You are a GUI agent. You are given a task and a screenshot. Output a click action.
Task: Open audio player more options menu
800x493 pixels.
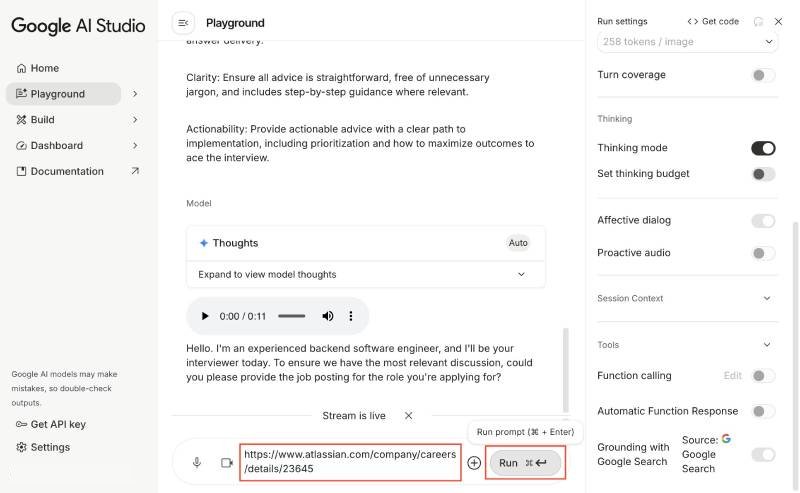351,316
